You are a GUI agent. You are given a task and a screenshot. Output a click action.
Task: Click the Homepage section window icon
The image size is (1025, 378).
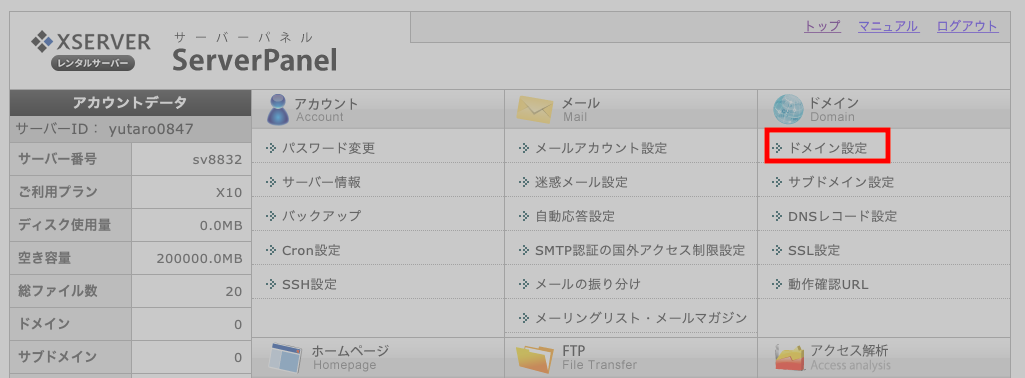coord(286,357)
